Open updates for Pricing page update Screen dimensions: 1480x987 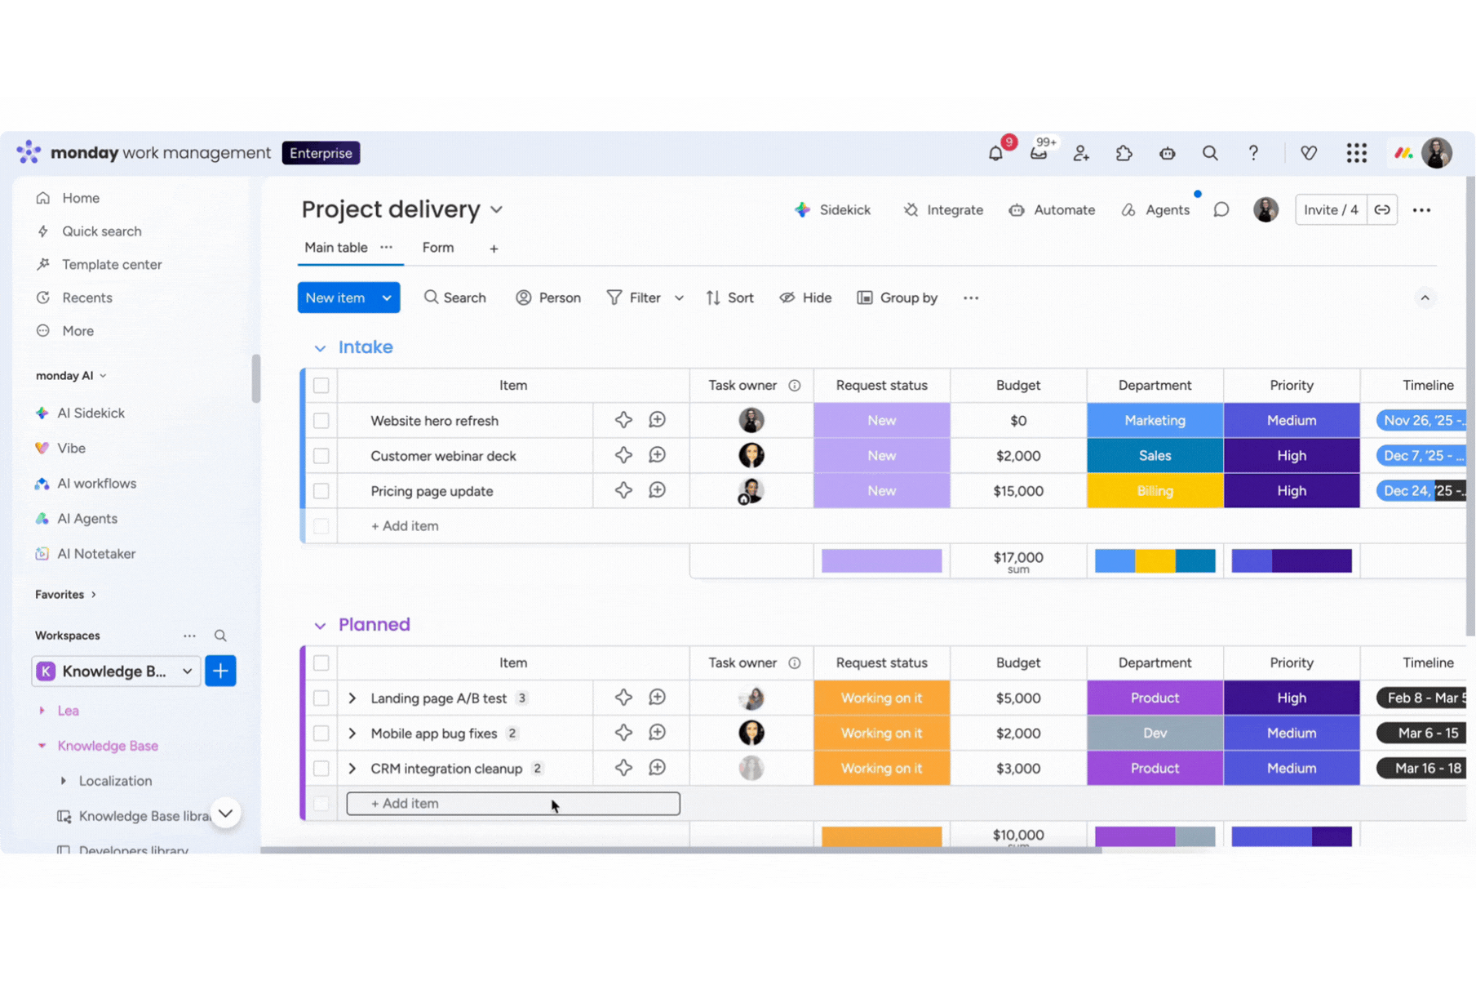click(658, 490)
